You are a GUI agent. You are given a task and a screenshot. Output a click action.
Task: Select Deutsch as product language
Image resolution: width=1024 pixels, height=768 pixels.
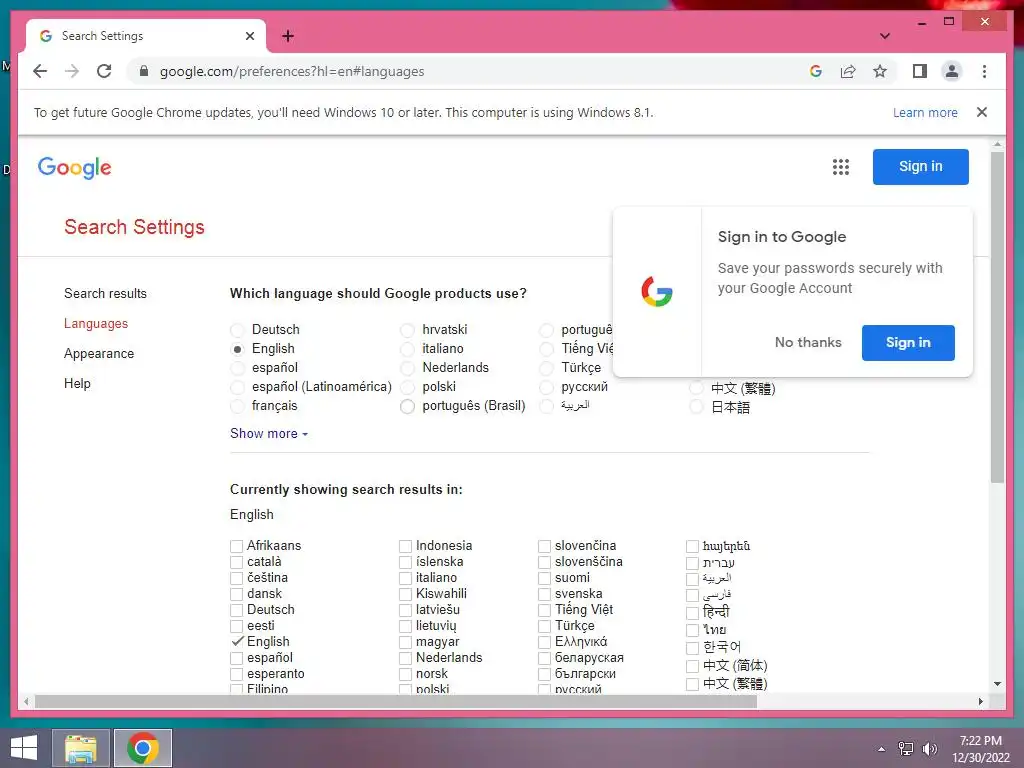point(238,330)
